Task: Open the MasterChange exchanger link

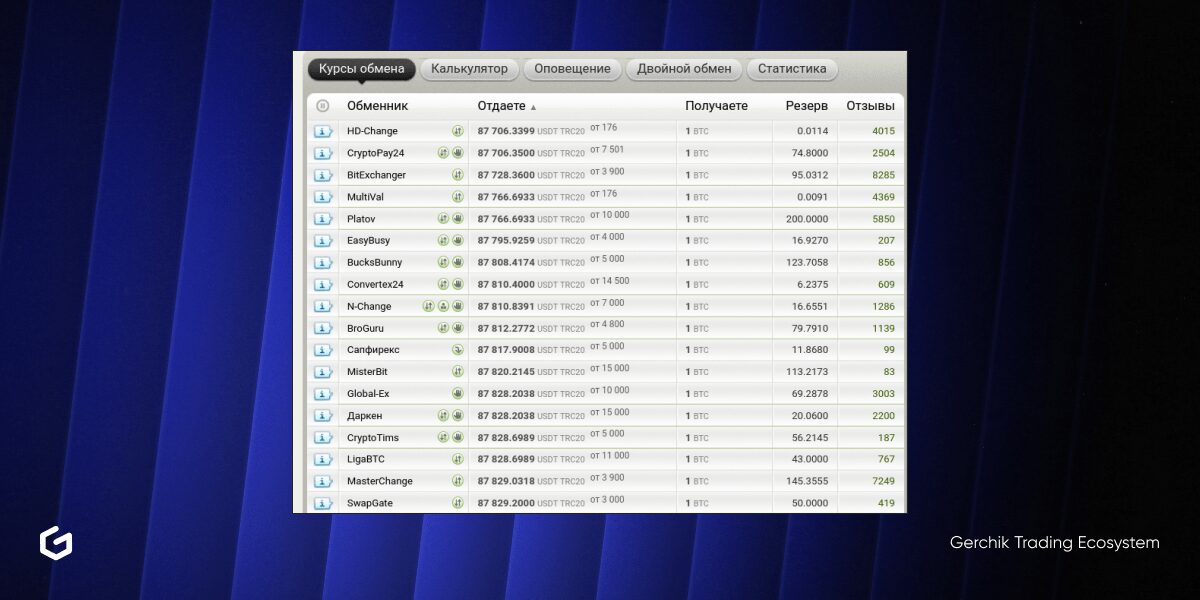Action: point(380,482)
